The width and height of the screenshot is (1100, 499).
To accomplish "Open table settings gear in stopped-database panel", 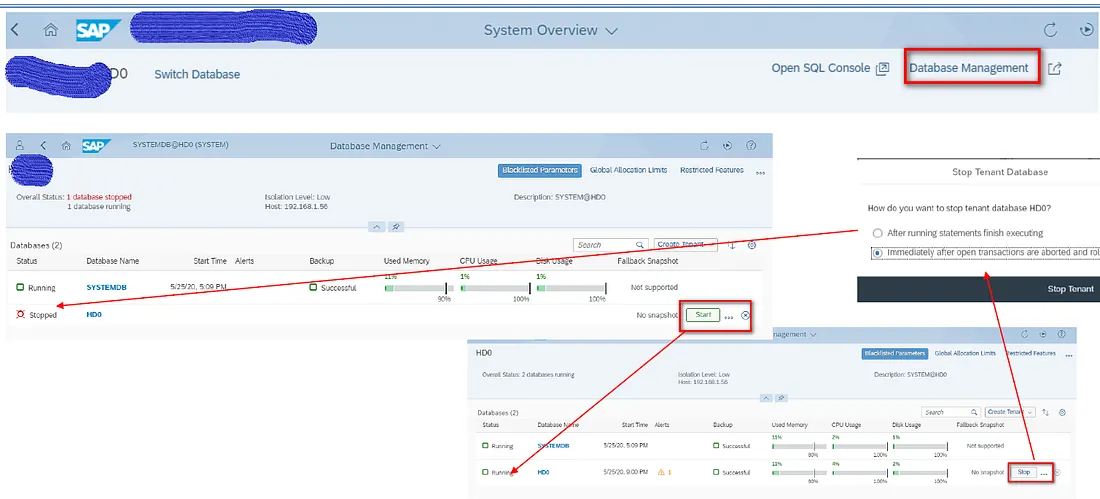I will (x=751, y=245).
